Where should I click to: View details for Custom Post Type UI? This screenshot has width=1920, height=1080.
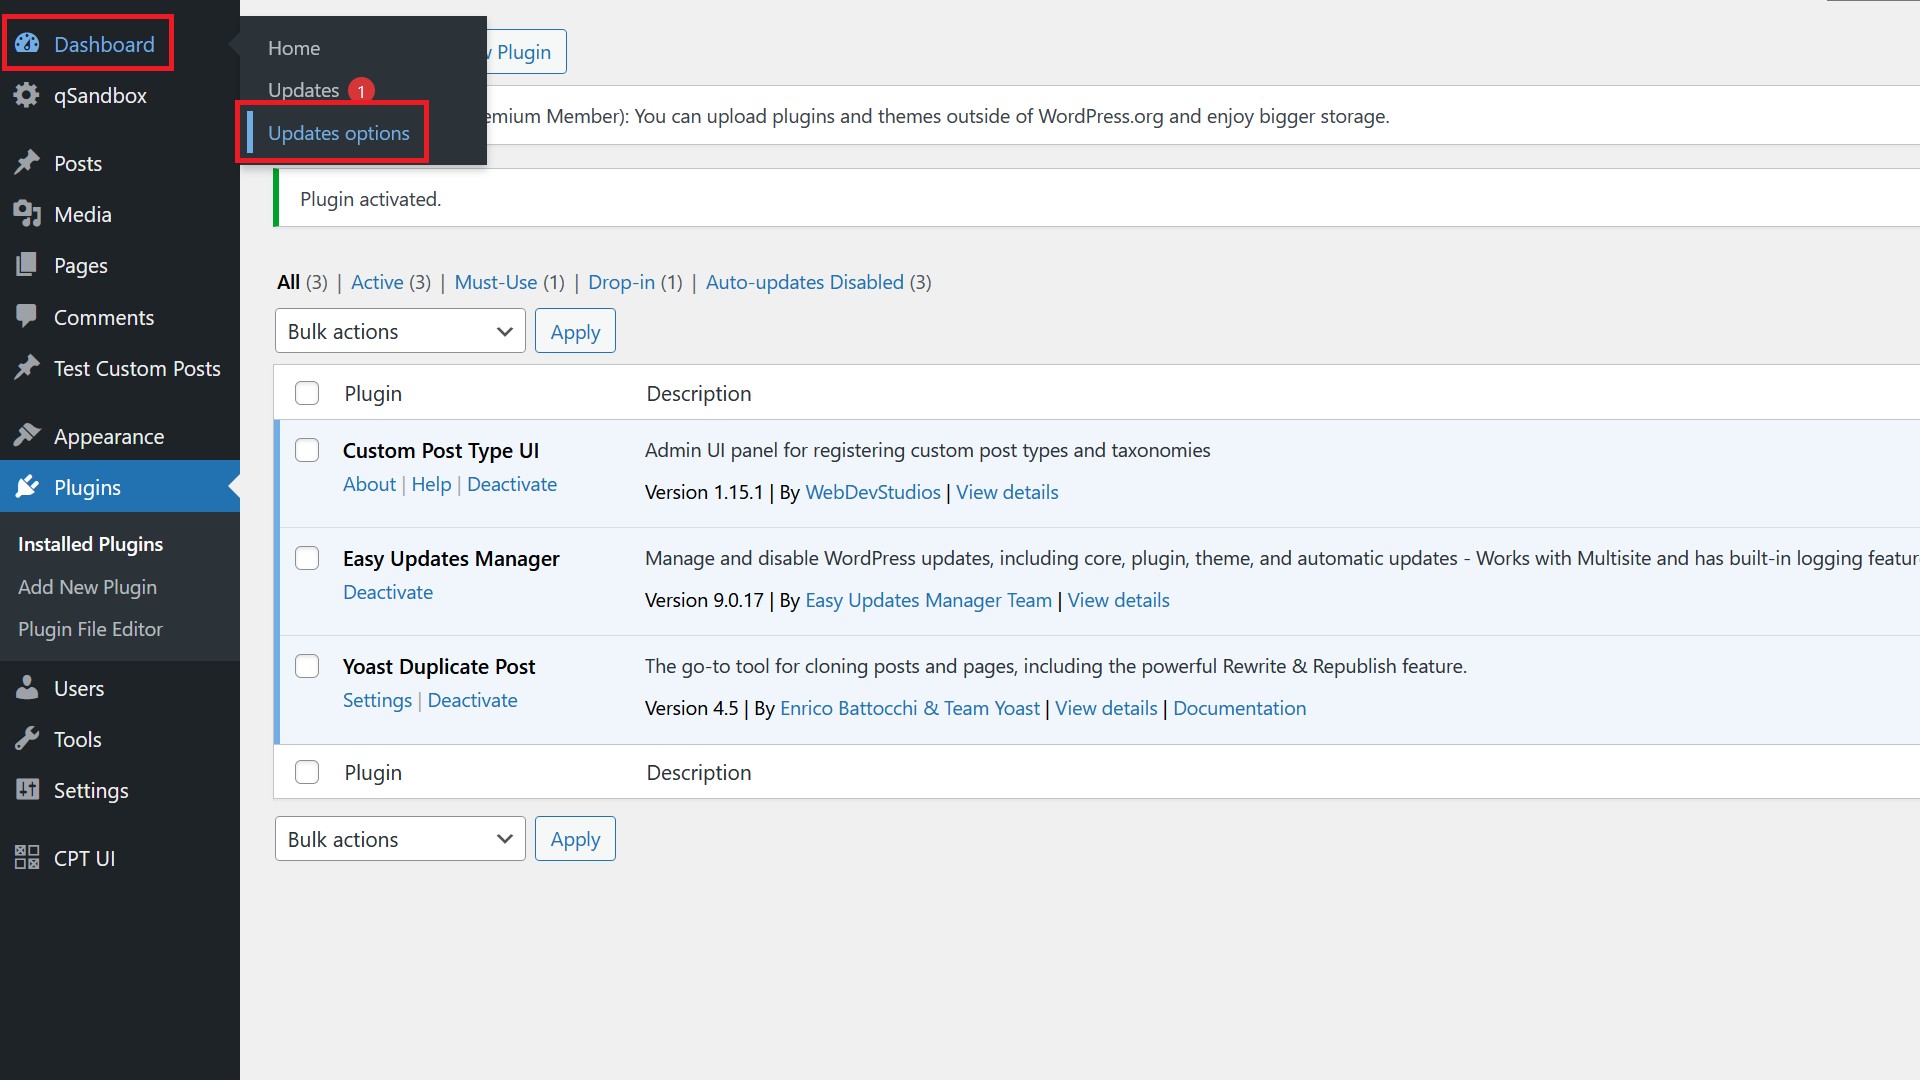coord(1007,492)
